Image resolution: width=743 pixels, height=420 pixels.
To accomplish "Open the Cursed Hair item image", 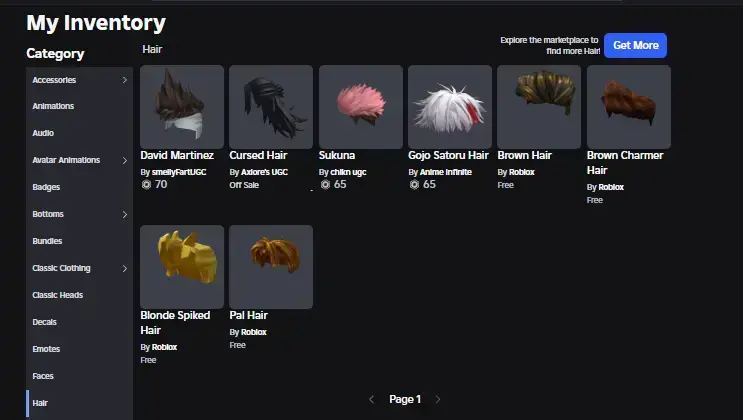I will pyautogui.click(x=271, y=107).
